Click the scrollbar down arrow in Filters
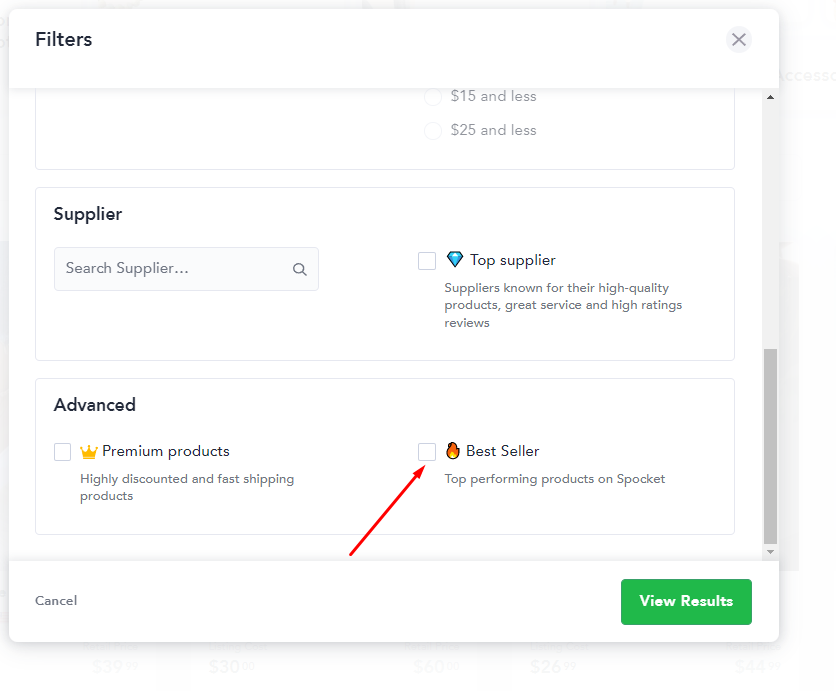Image resolution: width=836 pixels, height=691 pixels. pyautogui.click(x=770, y=551)
